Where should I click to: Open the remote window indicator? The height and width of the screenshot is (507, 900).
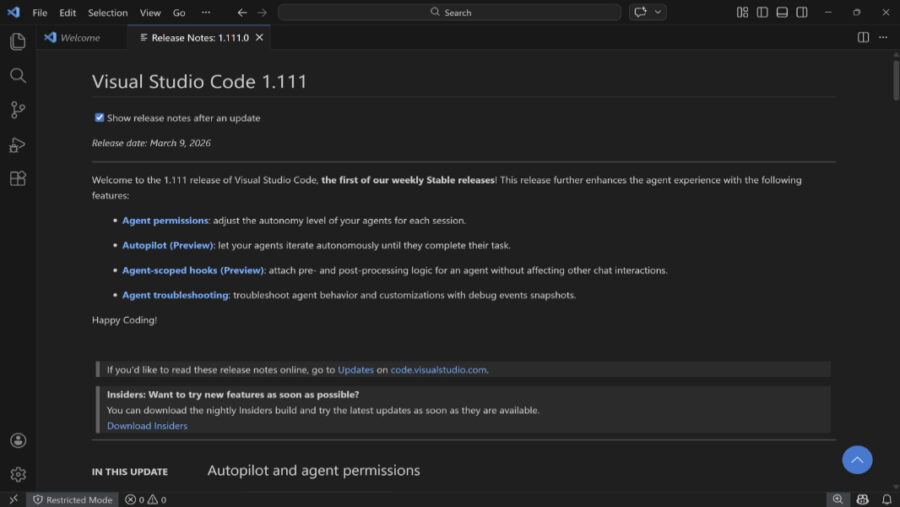[13, 500]
